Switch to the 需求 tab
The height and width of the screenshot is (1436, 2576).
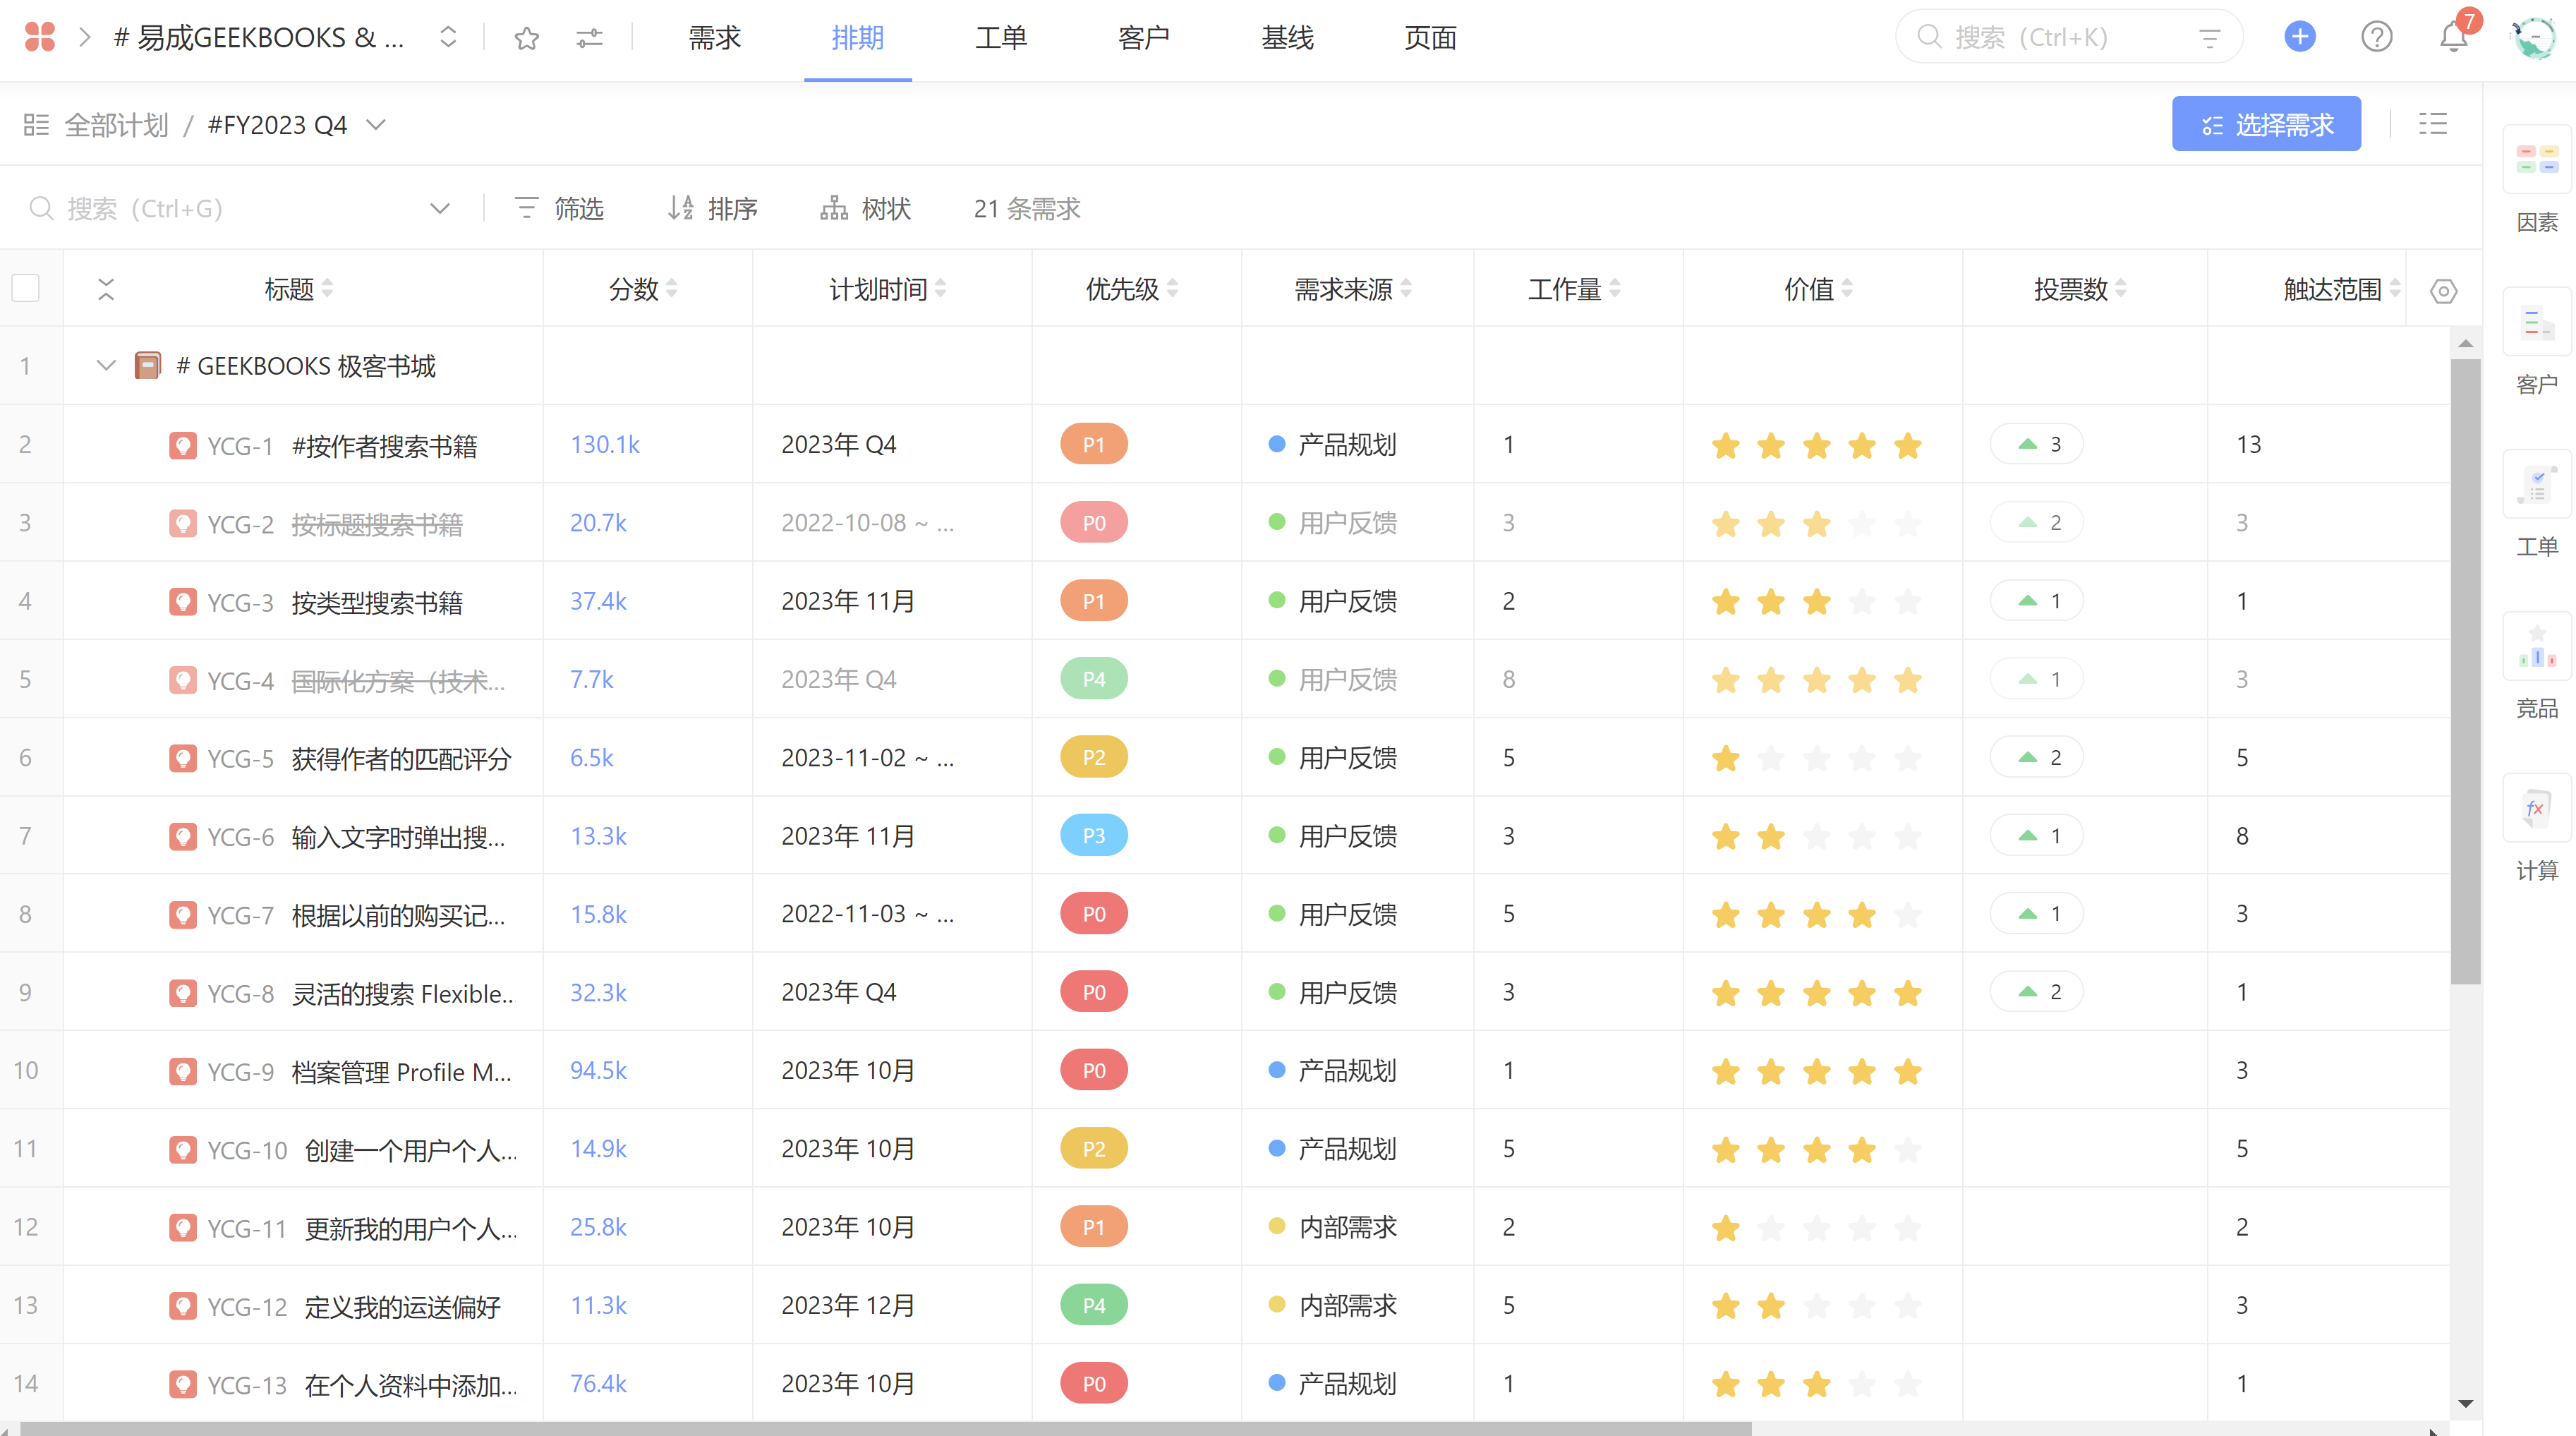pos(715,38)
